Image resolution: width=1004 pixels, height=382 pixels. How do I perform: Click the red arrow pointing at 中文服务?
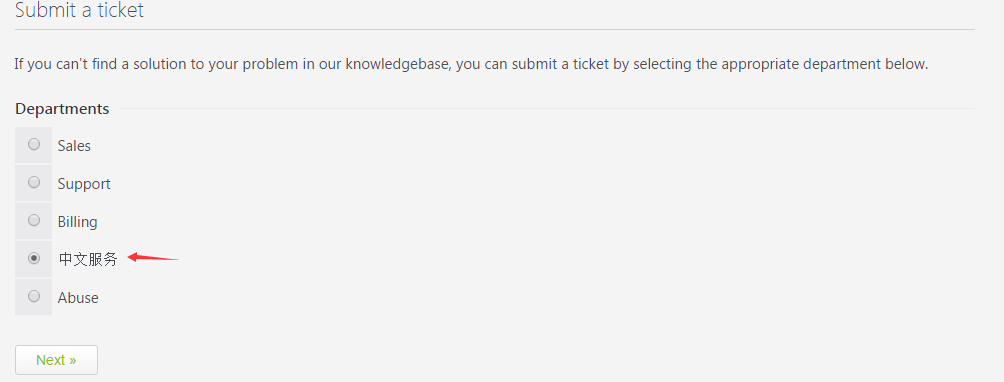pyautogui.click(x=153, y=257)
